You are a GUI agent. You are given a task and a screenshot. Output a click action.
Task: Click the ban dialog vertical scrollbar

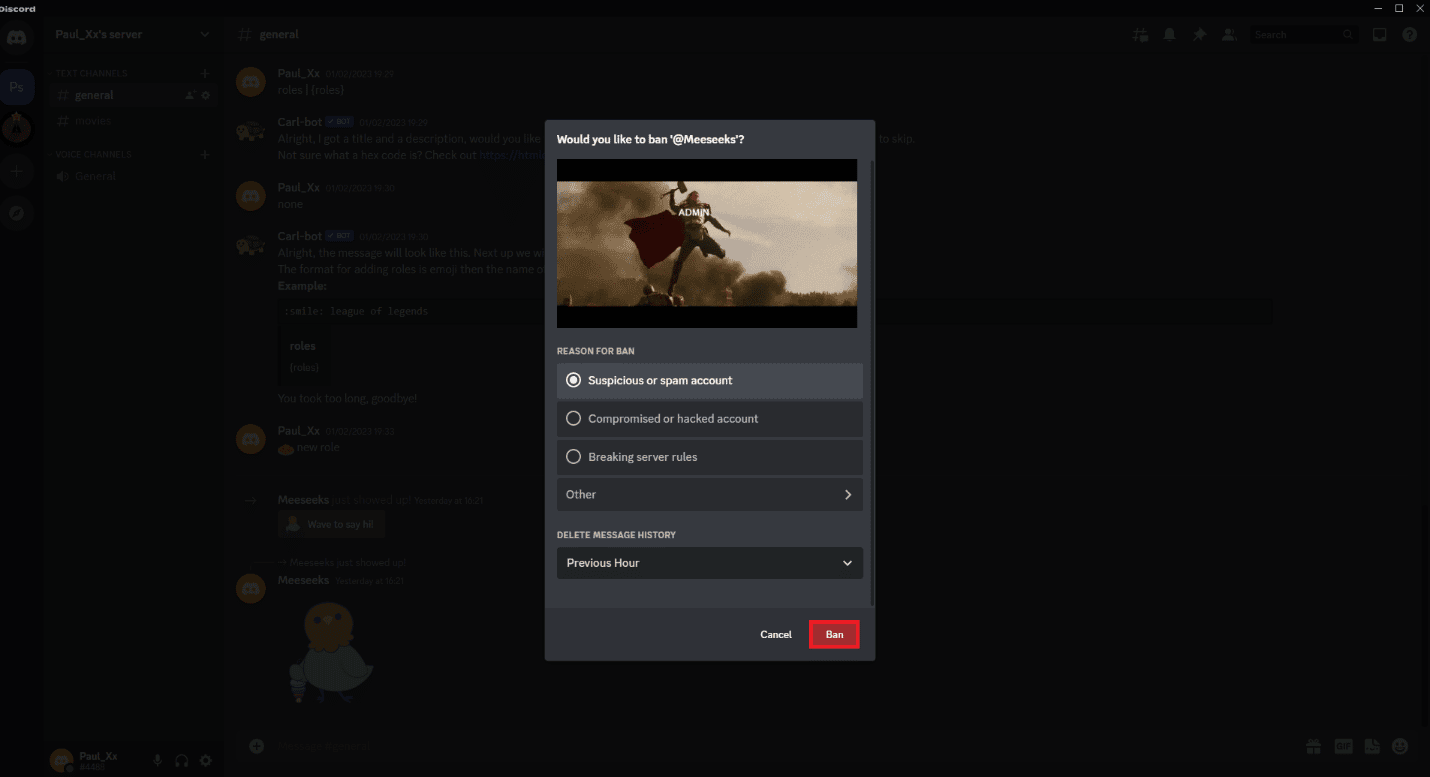point(872,381)
